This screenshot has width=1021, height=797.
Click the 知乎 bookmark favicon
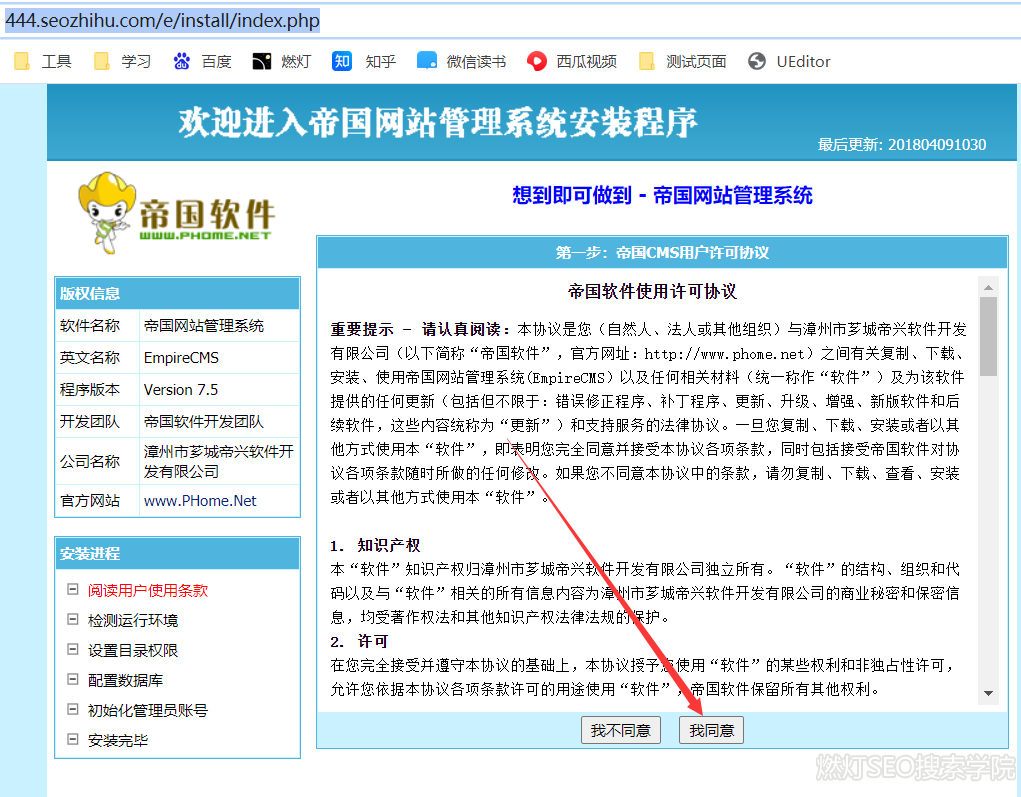click(x=342, y=61)
